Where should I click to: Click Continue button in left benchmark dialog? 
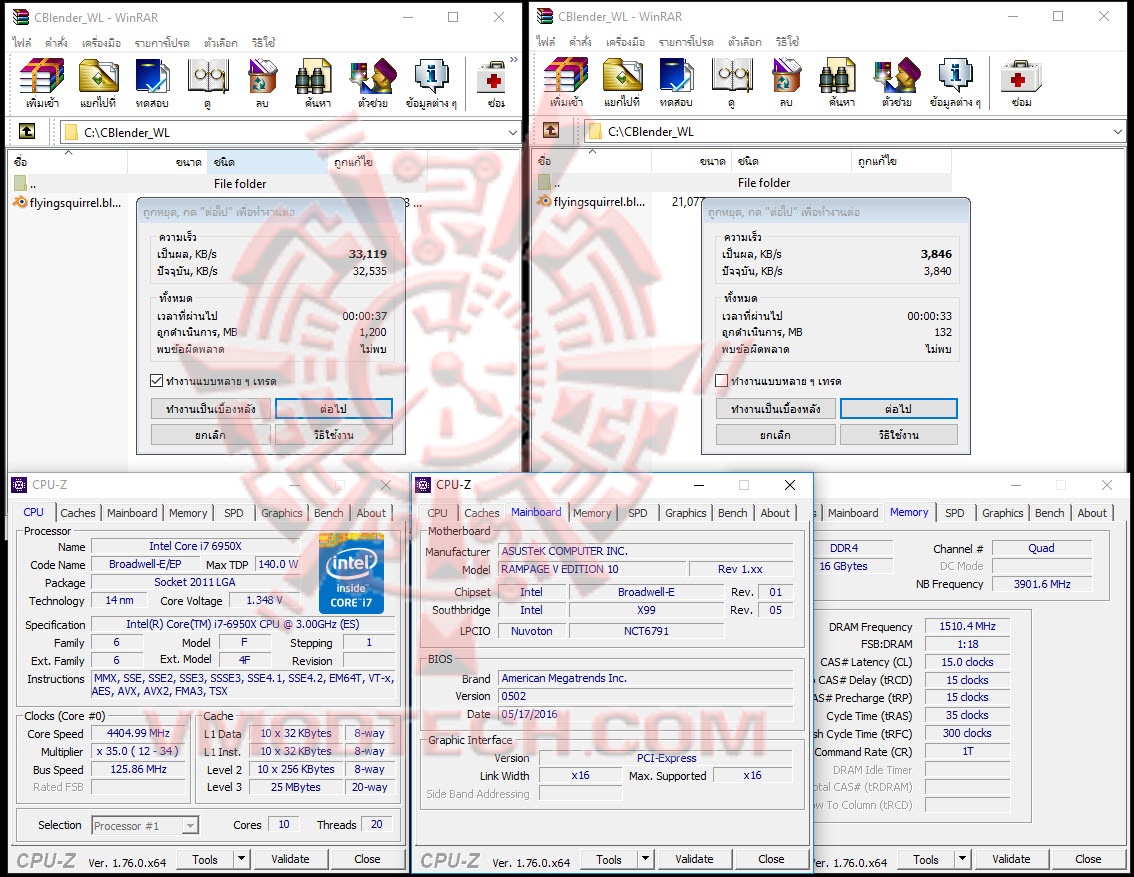pyautogui.click(x=333, y=408)
